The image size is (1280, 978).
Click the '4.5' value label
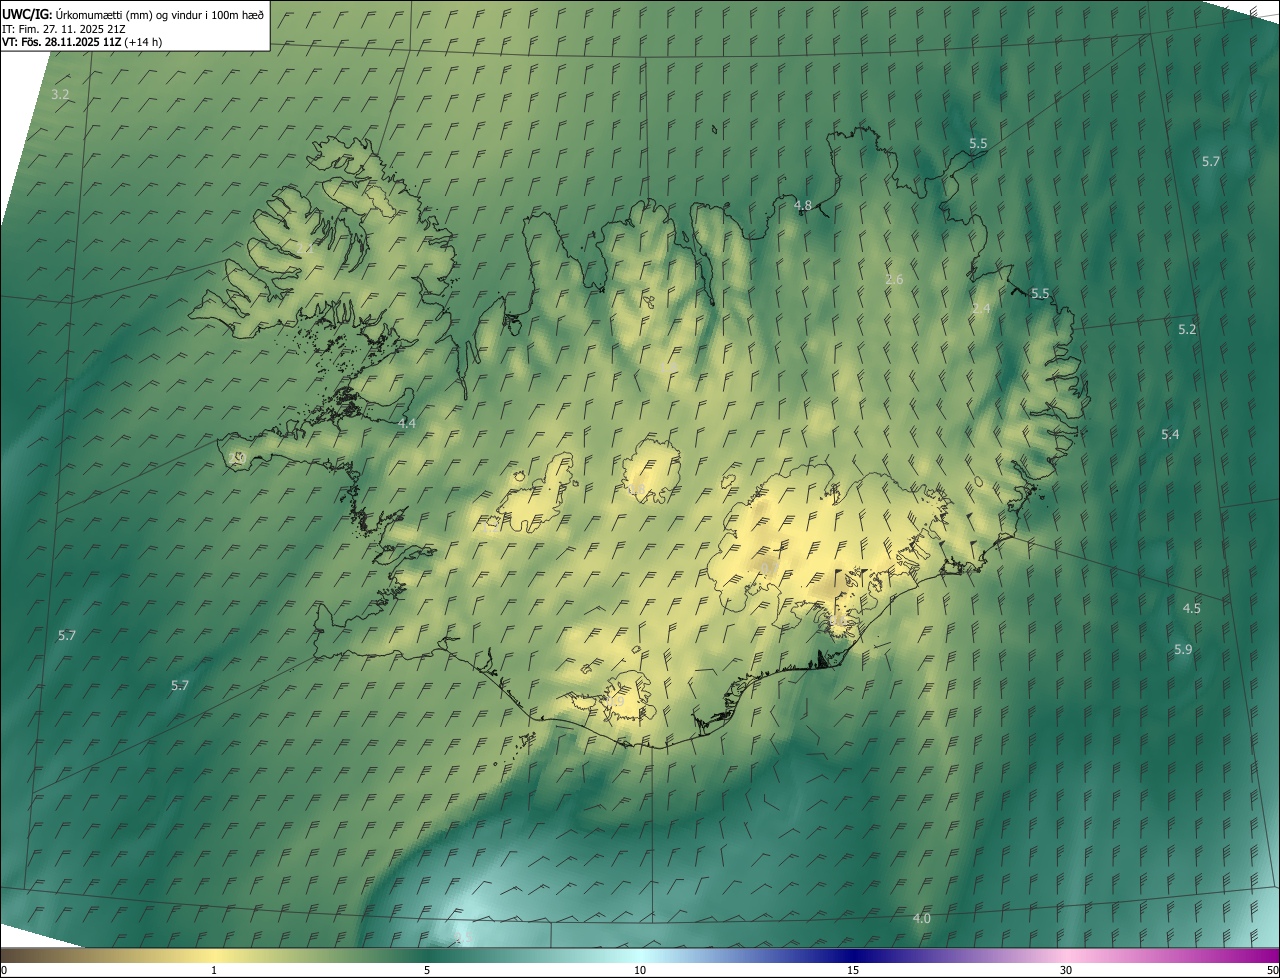tap(1191, 608)
